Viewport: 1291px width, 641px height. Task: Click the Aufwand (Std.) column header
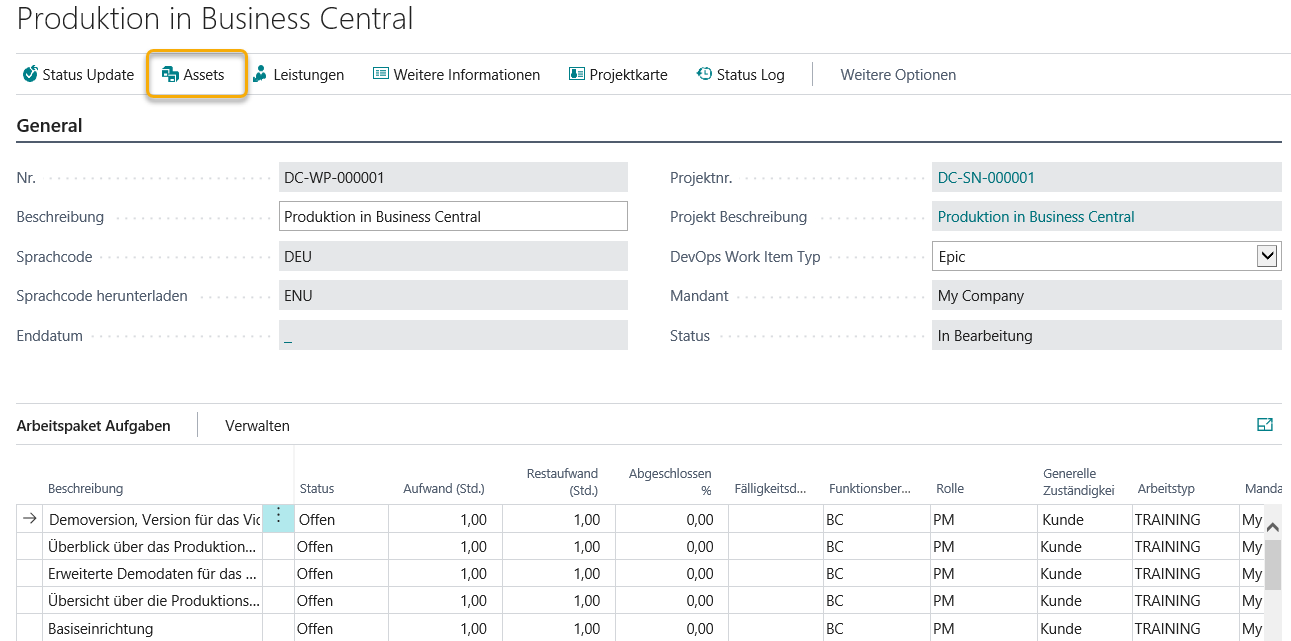pyautogui.click(x=443, y=489)
